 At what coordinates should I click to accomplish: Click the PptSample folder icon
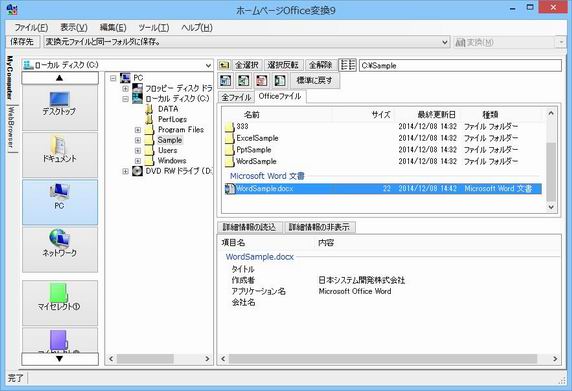pos(229,150)
